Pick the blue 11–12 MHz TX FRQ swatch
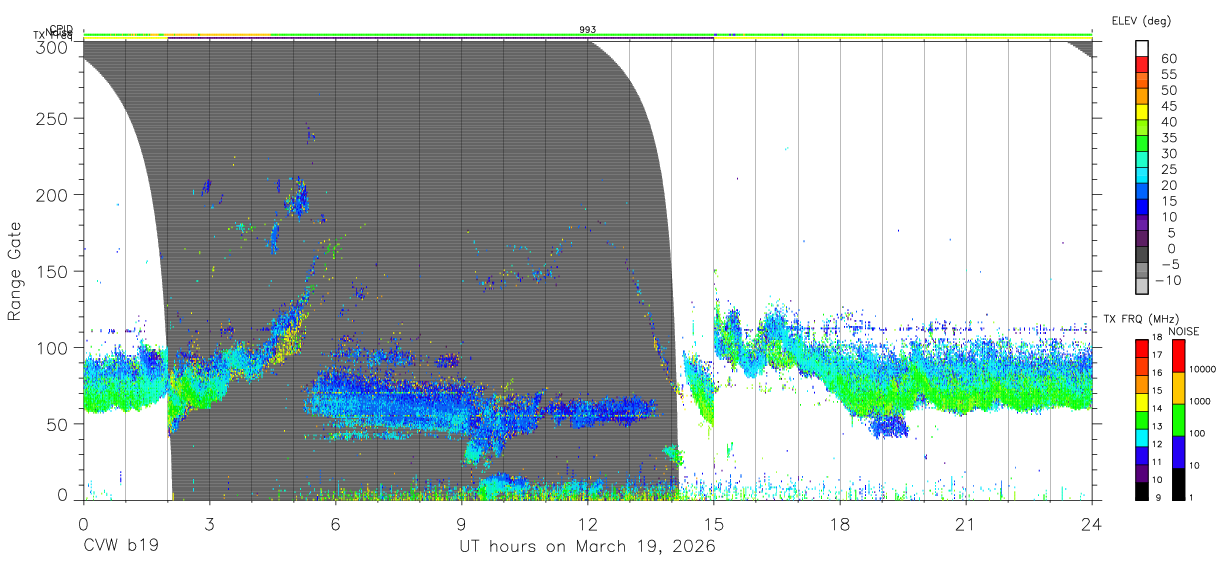The width and height of the screenshot is (1228, 567). 1142,454
